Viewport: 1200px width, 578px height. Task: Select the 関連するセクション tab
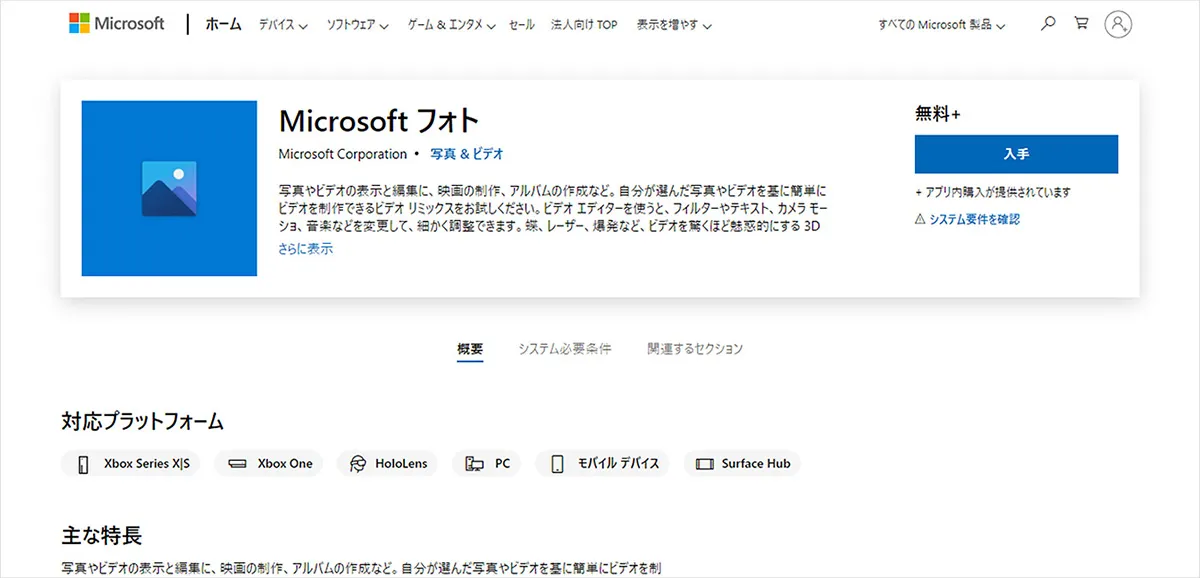[694, 348]
